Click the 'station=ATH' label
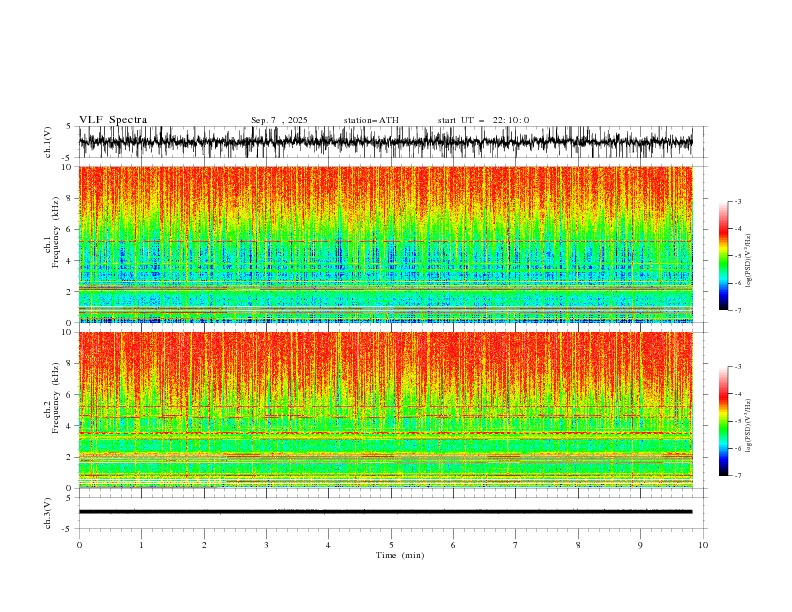The image size is (792, 612). [x=371, y=120]
